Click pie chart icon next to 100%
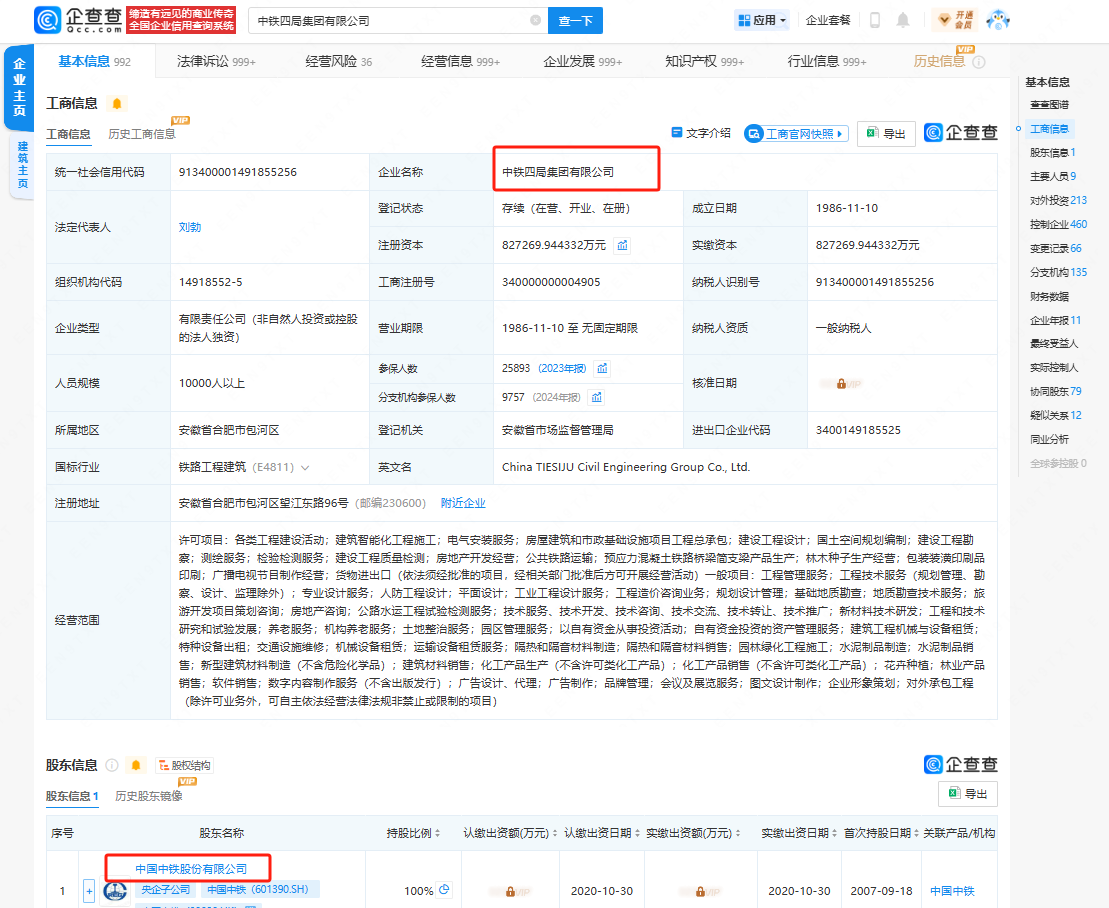1109x908 pixels. (444, 890)
